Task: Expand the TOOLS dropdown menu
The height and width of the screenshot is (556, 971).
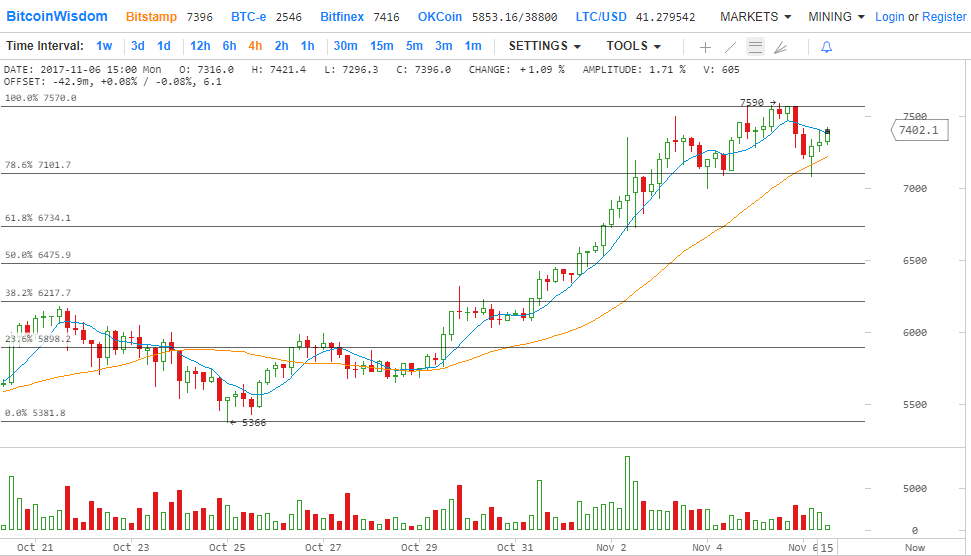Action: pyautogui.click(x=633, y=46)
